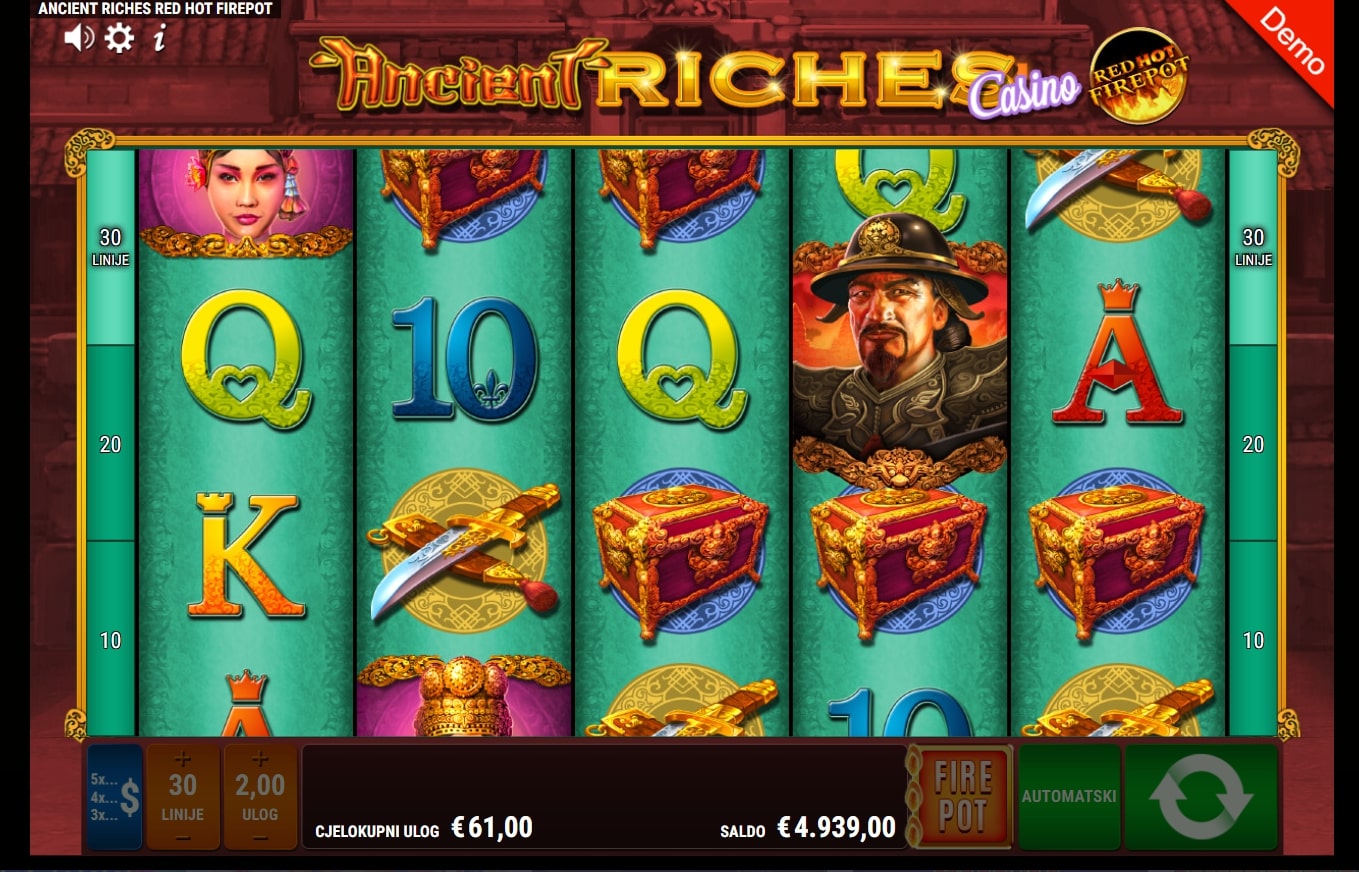This screenshot has width=1359, height=872.
Task: Decrease Ulog bet with the minus
Action: [260, 837]
